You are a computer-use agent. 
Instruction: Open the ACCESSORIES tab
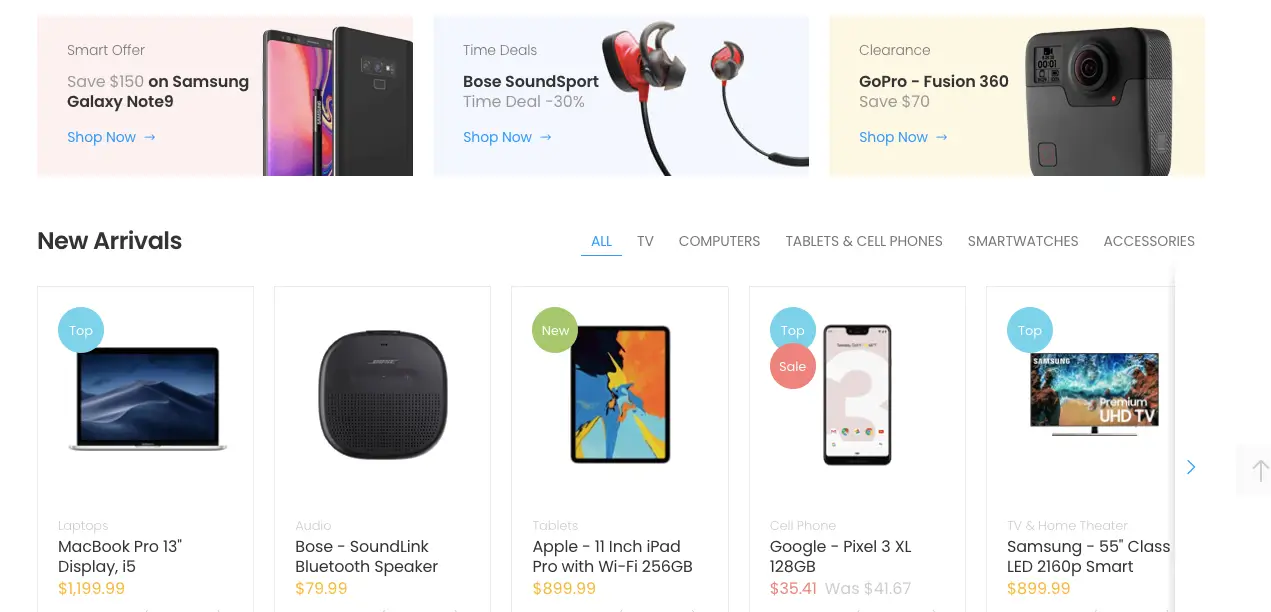click(x=1149, y=241)
